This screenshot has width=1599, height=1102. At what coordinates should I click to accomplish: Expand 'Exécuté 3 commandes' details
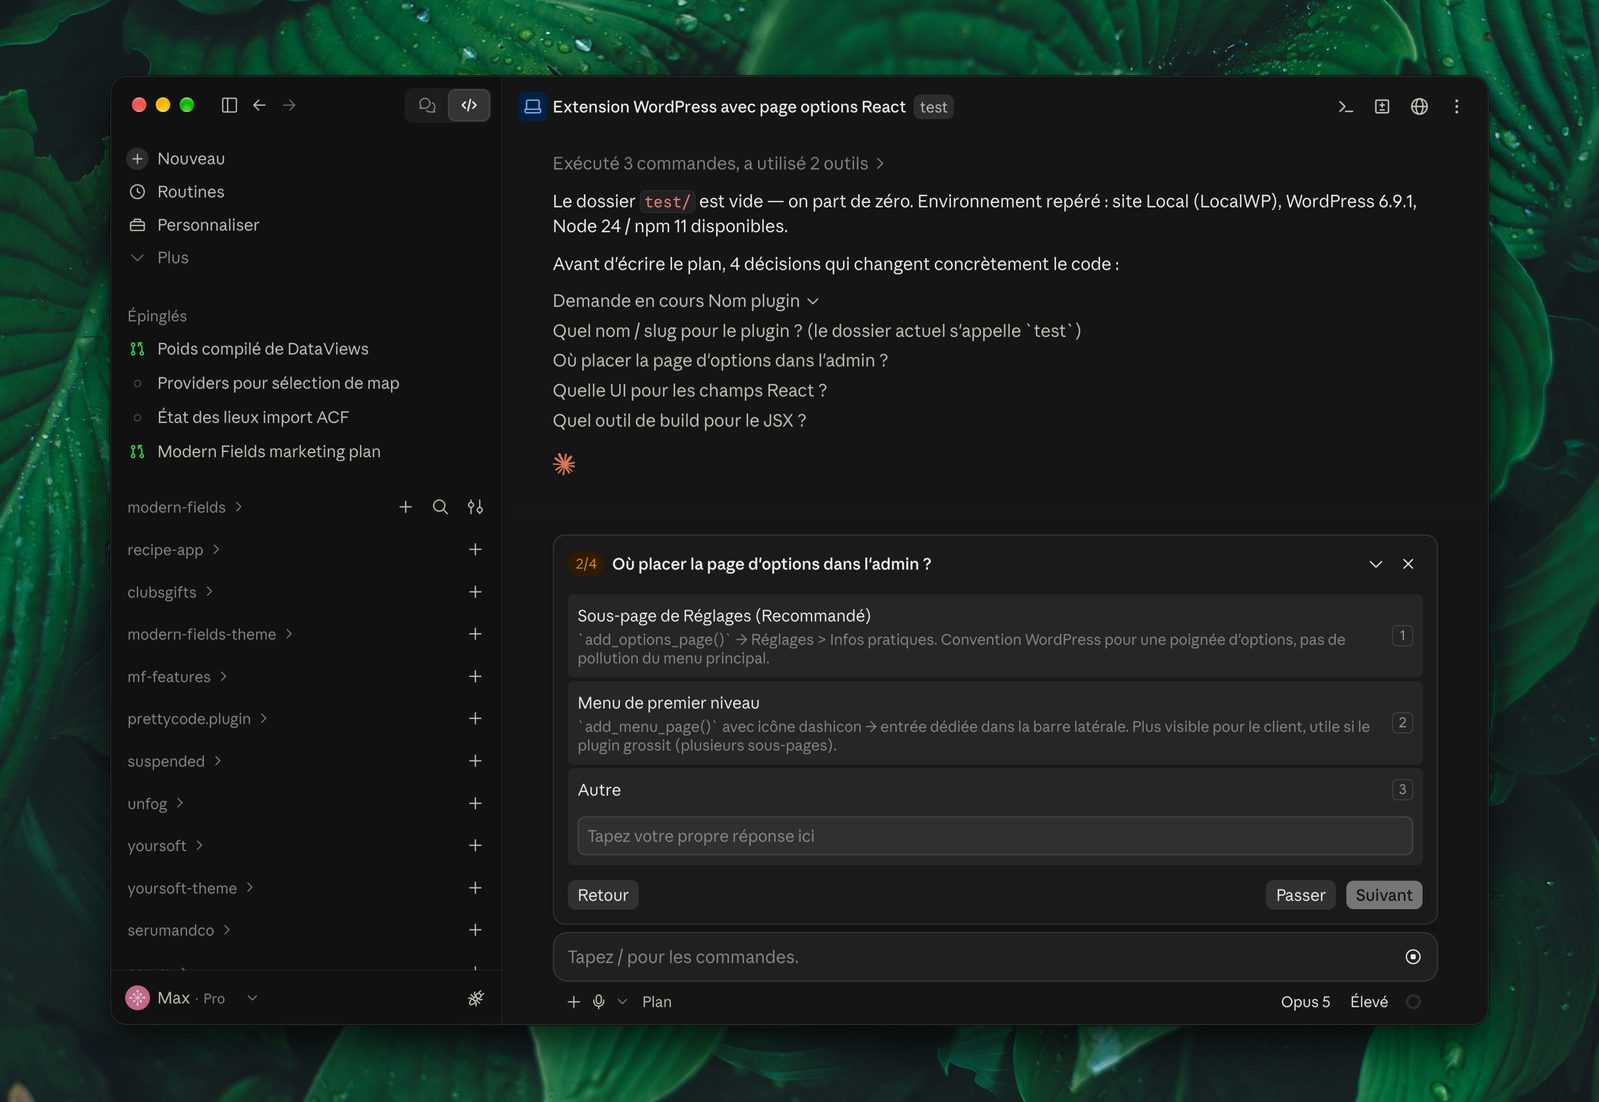pyautogui.click(x=718, y=164)
